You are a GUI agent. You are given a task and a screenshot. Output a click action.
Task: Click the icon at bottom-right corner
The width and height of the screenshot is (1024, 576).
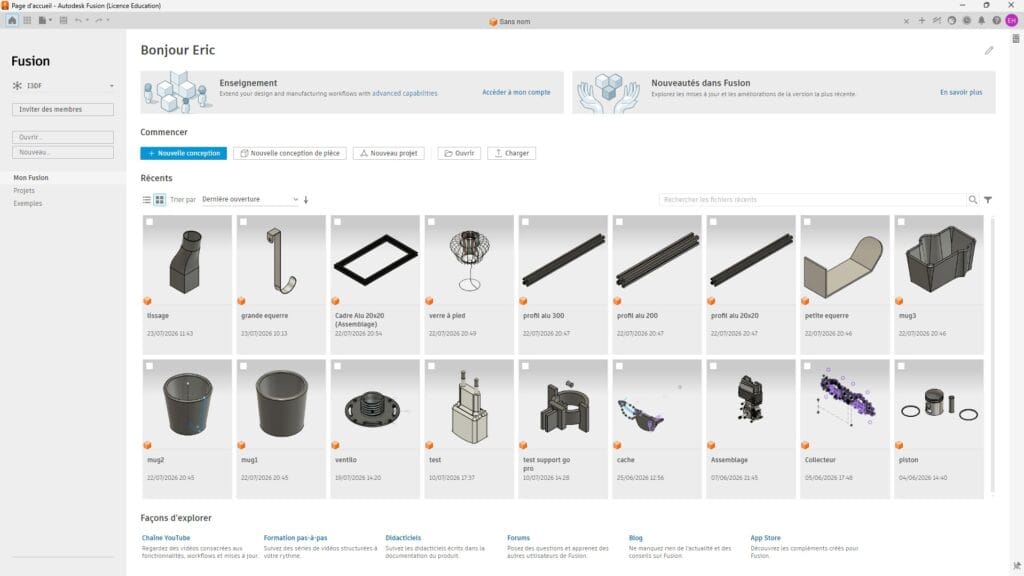pyautogui.click(x=1017, y=566)
